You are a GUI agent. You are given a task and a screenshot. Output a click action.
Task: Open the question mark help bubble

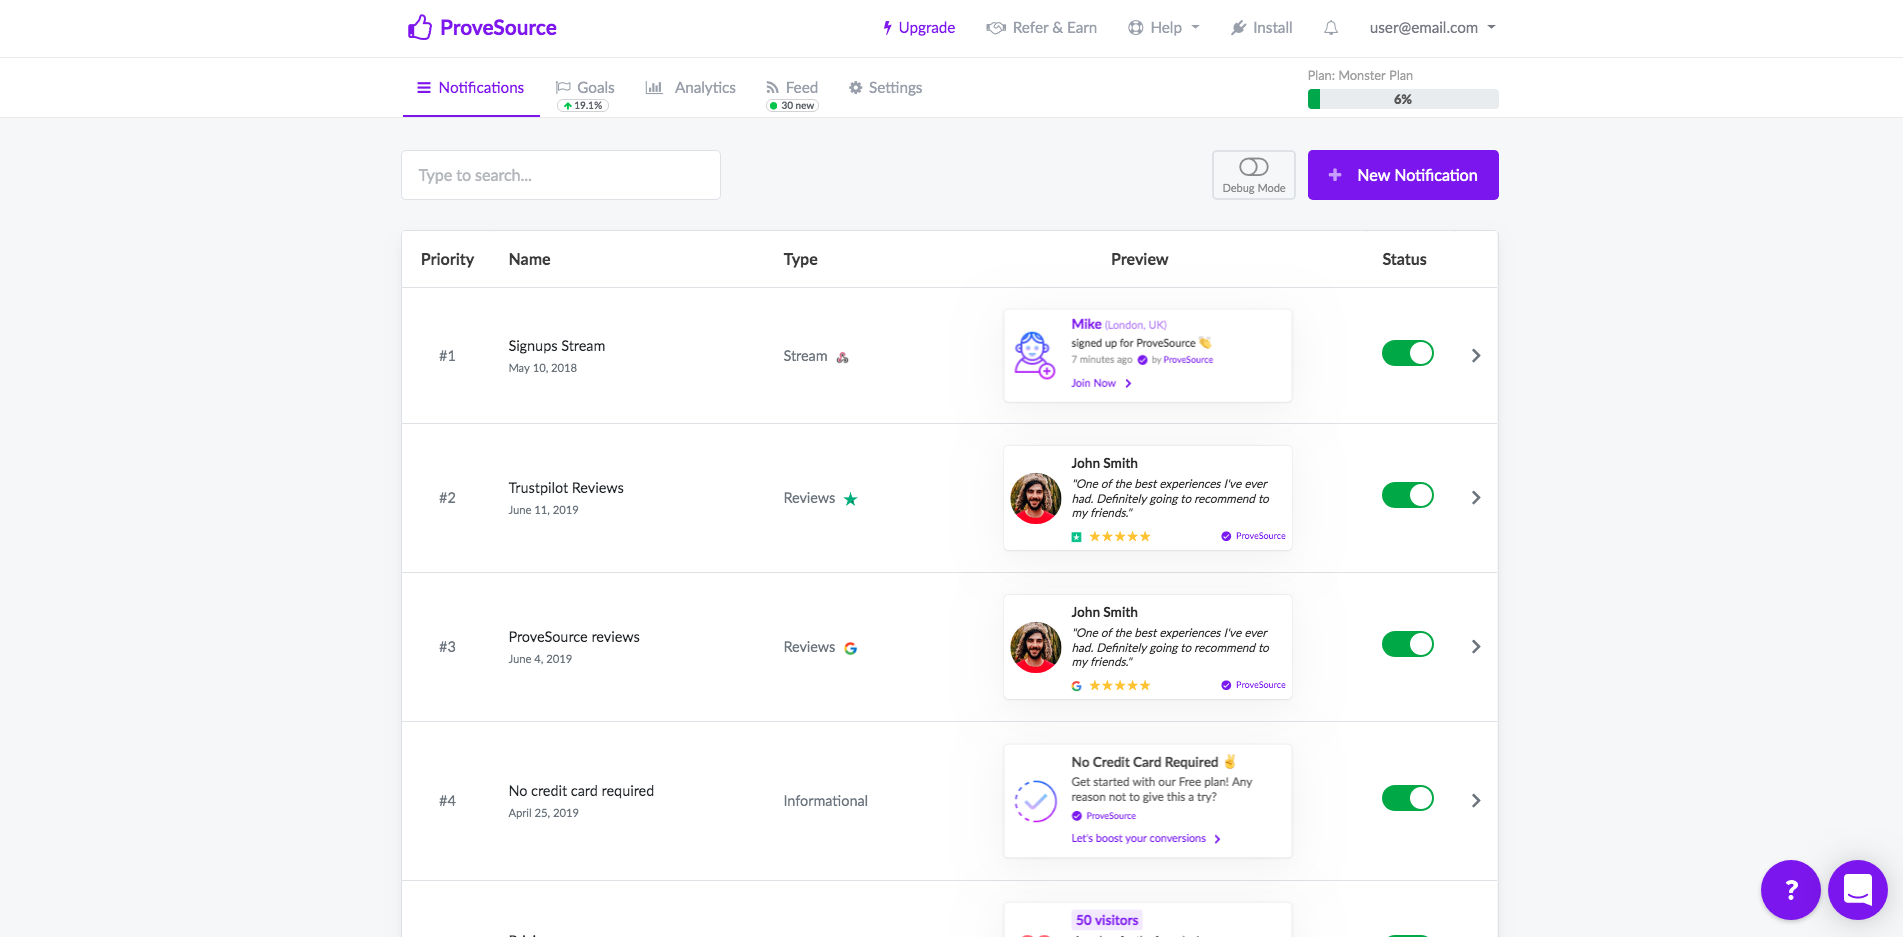[x=1791, y=890]
